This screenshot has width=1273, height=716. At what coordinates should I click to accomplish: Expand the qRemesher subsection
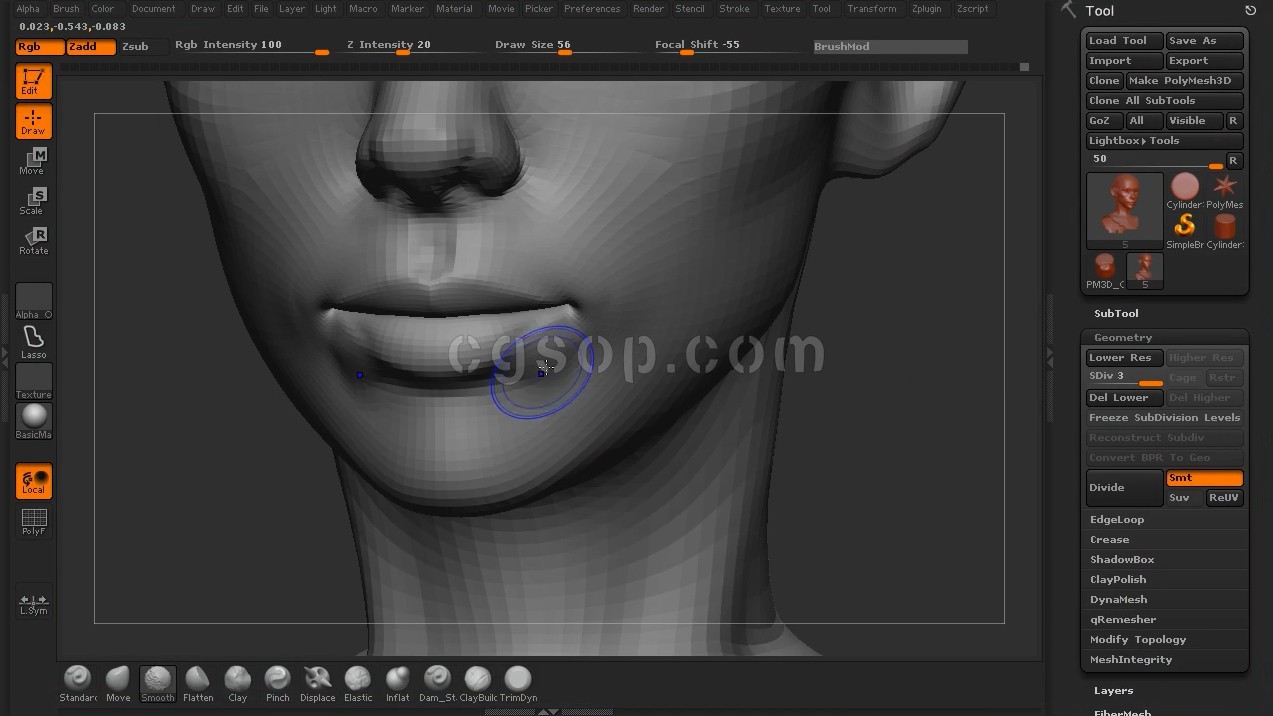(x=1123, y=620)
